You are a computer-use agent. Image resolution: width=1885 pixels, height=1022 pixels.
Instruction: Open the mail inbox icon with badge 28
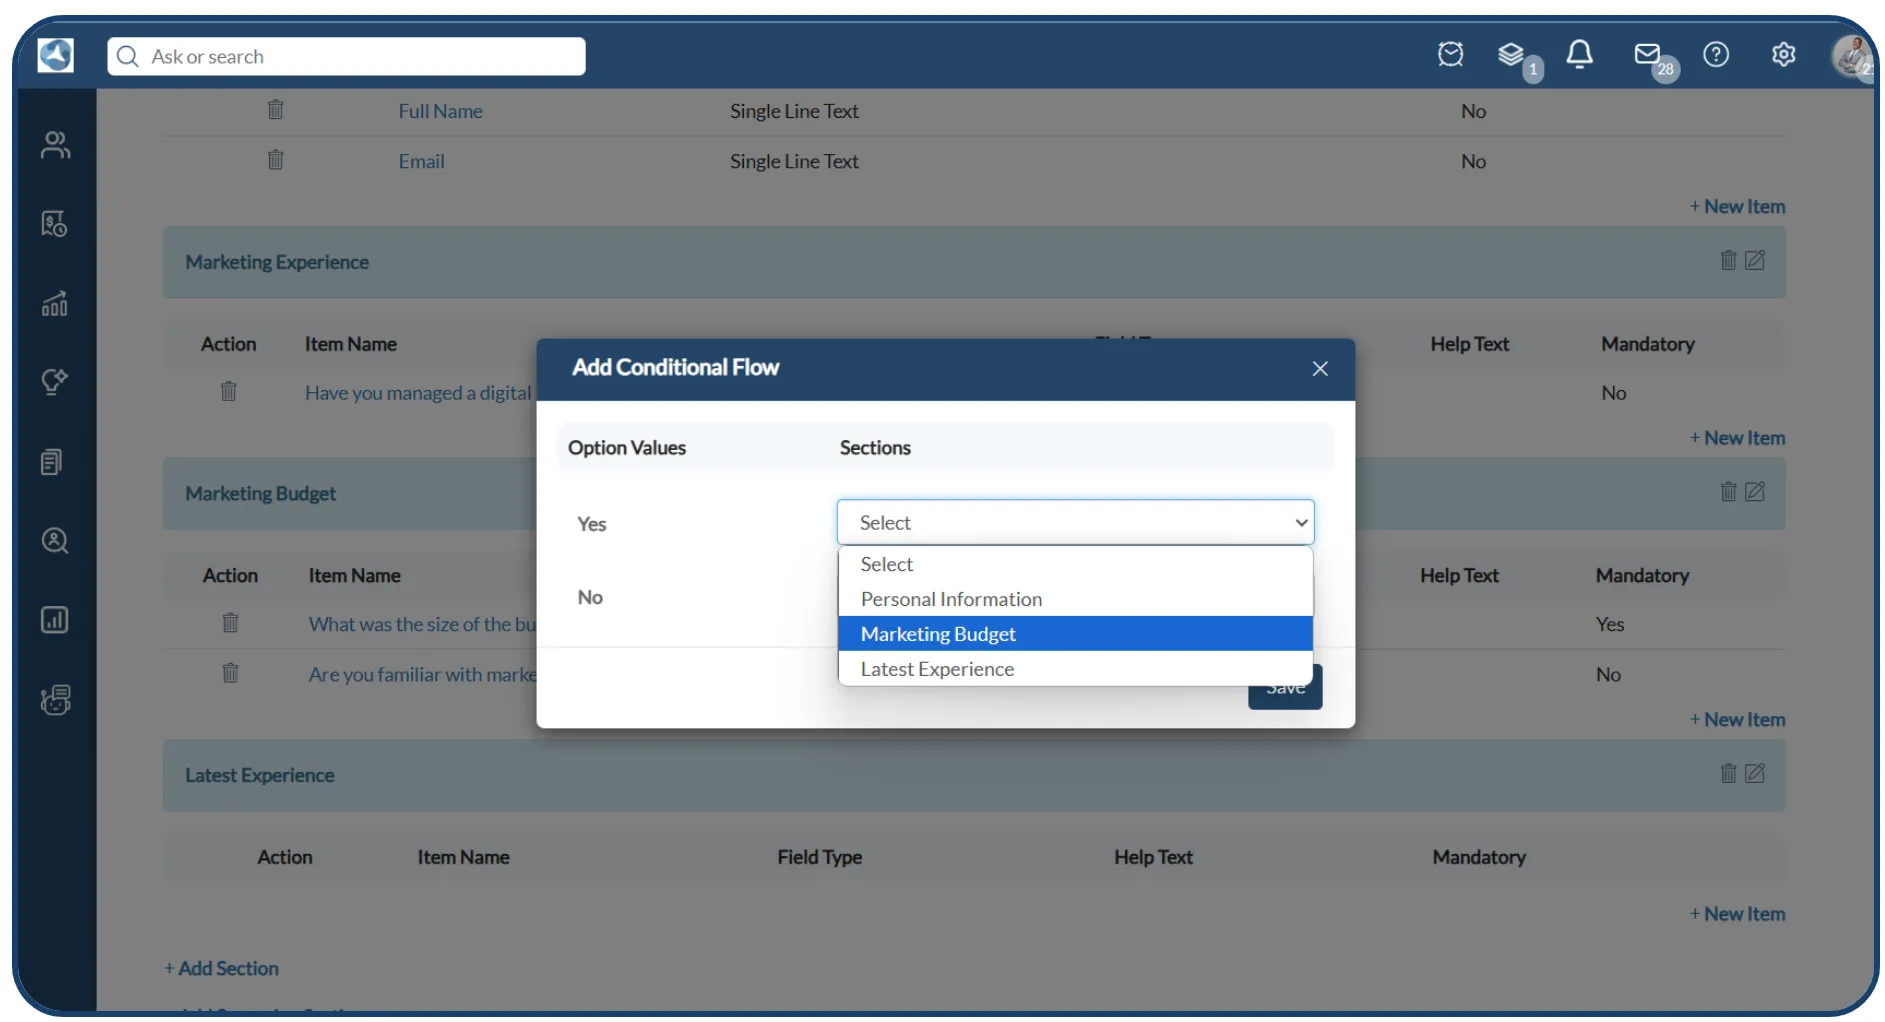(1647, 54)
